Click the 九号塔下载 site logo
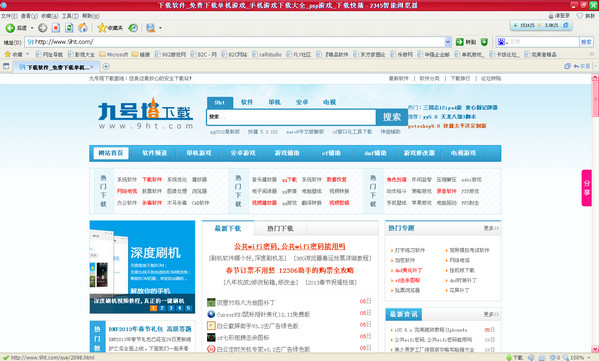The height and width of the screenshot is (361, 599). [145, 114]
